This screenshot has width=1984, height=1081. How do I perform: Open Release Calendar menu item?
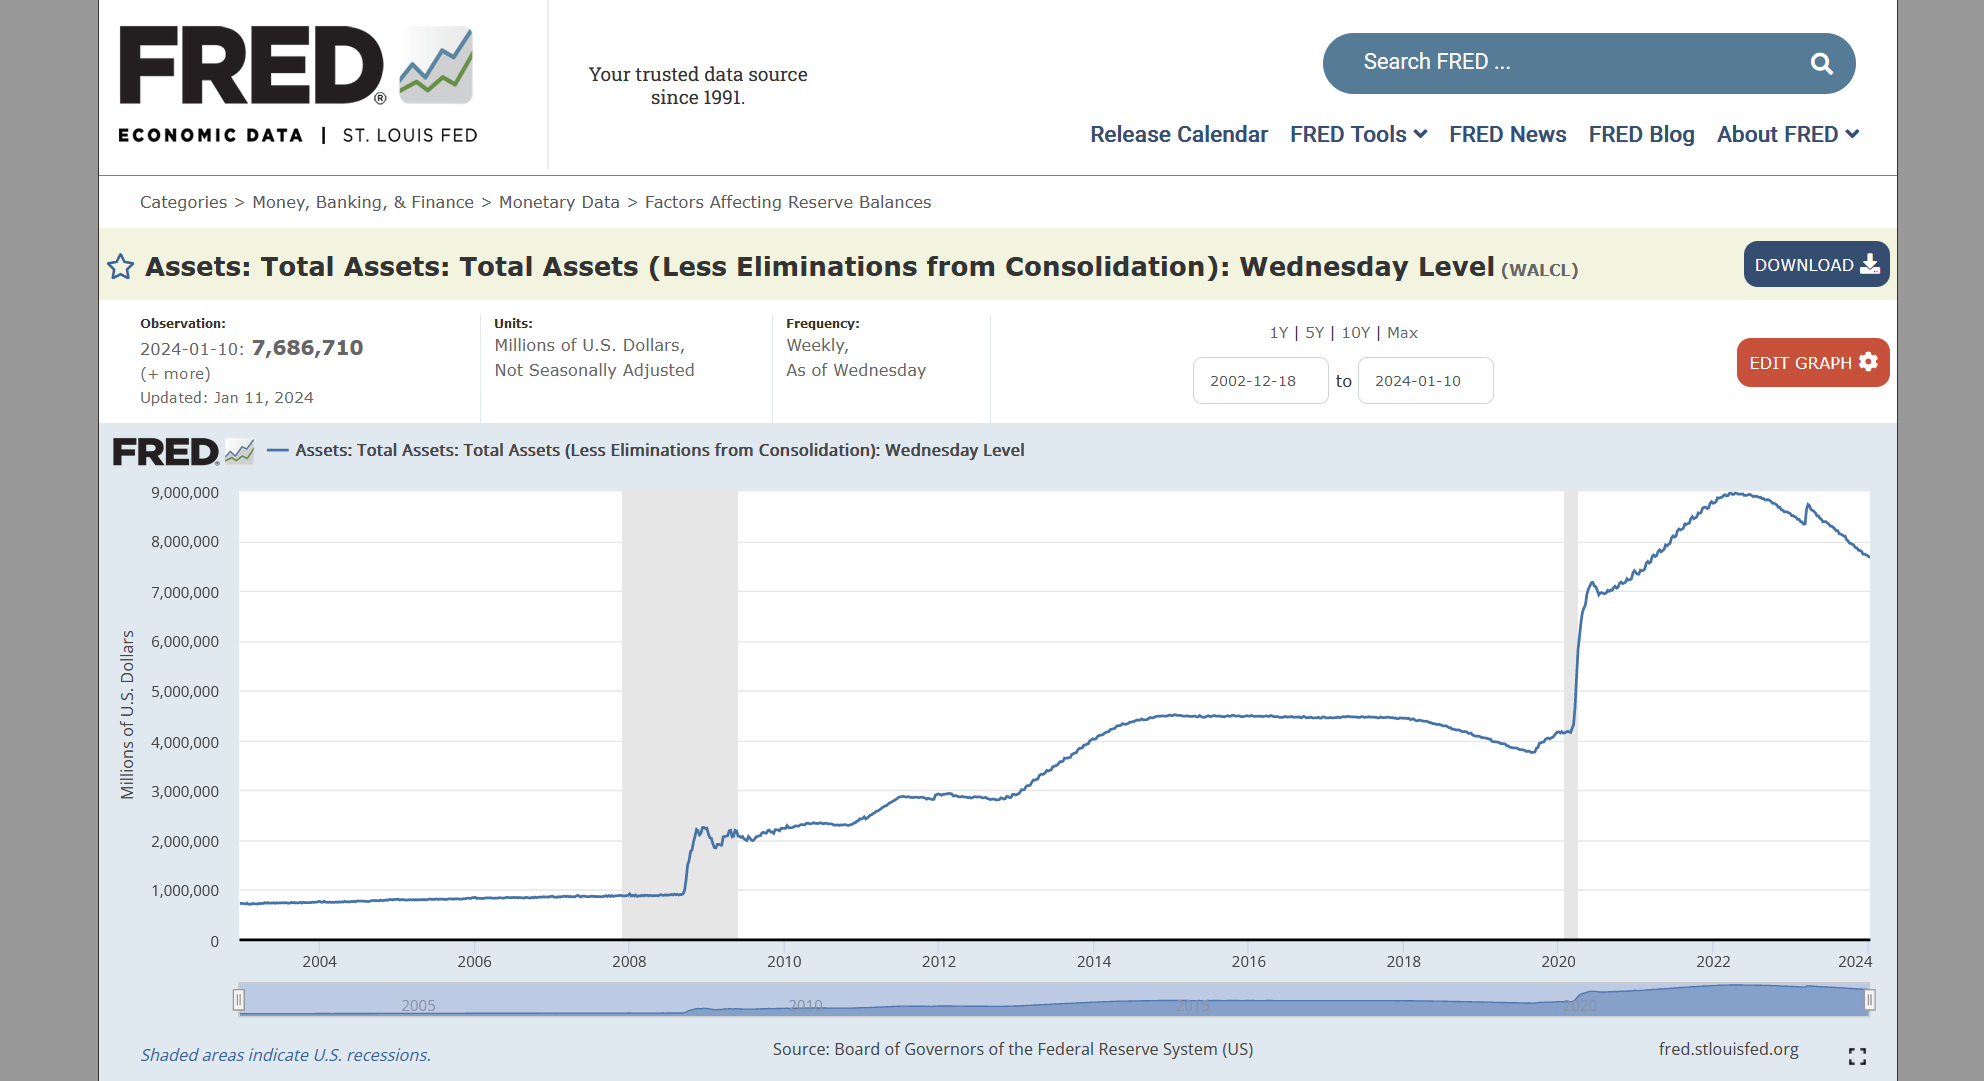point(1178,135)
